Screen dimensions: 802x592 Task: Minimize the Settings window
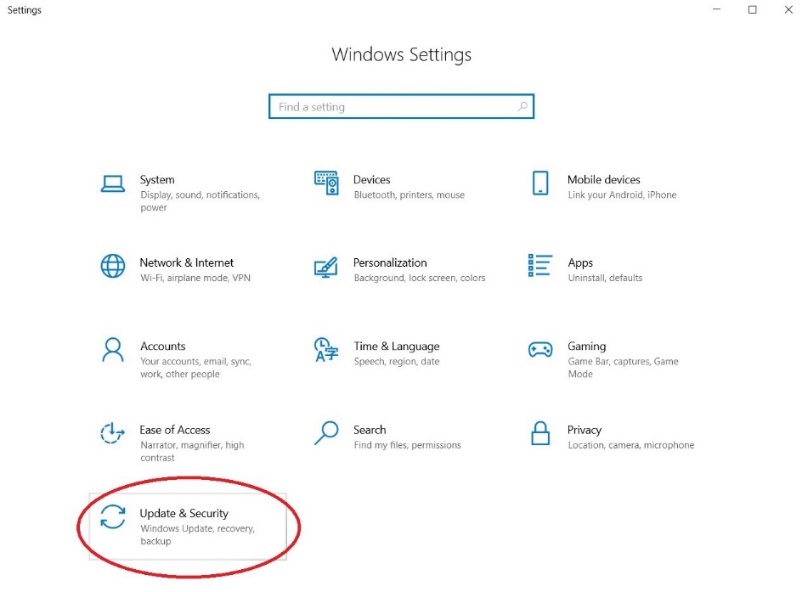click(x=717, y=9)
